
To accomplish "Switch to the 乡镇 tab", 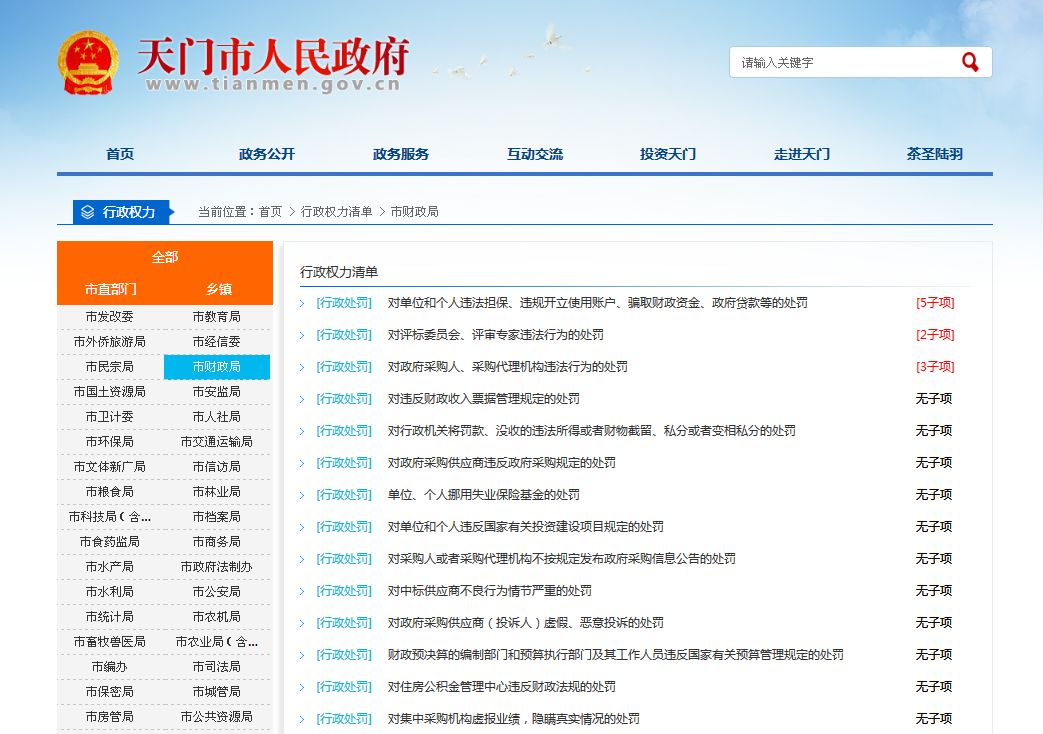I will 218,289.
